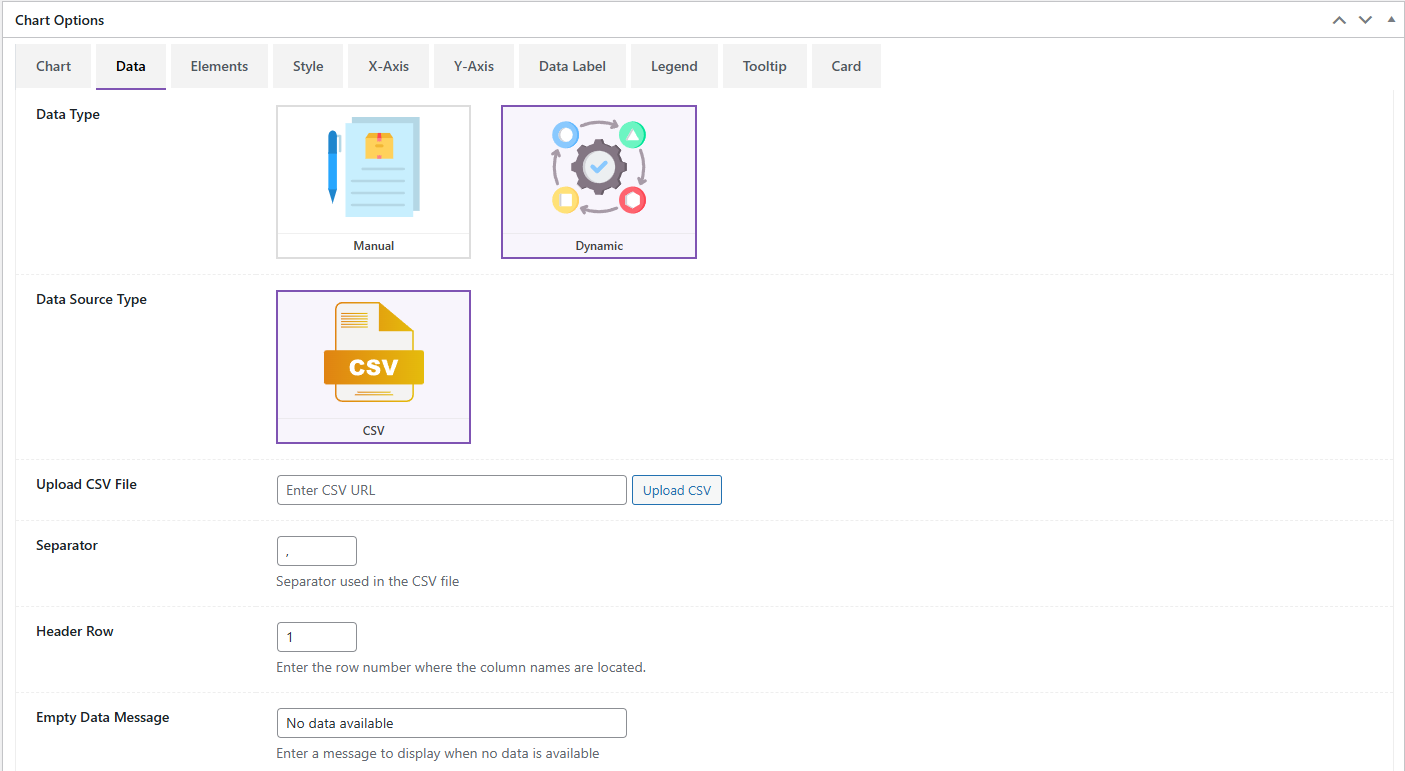Move Chart Options panel down arrow

click(1365, 20)
